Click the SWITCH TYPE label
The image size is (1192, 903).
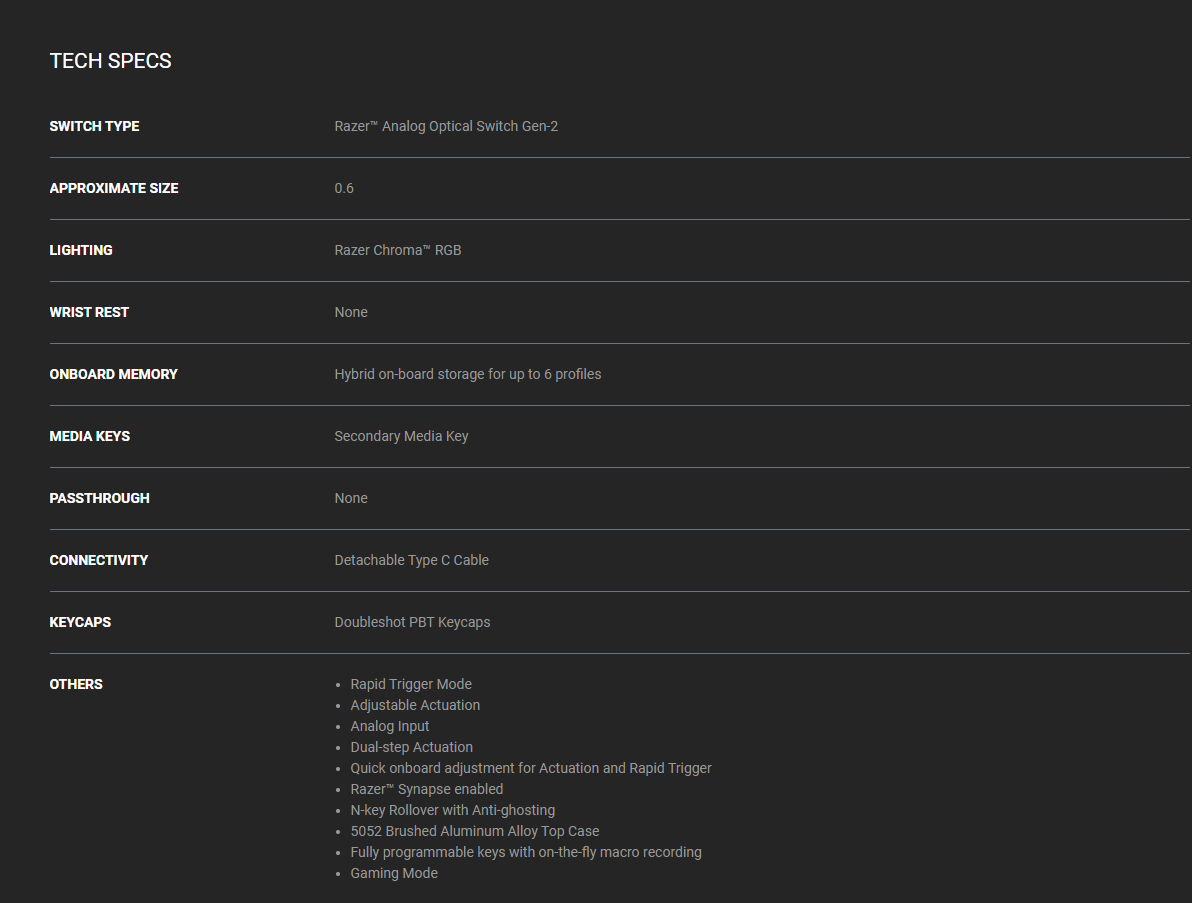[94, 126]
